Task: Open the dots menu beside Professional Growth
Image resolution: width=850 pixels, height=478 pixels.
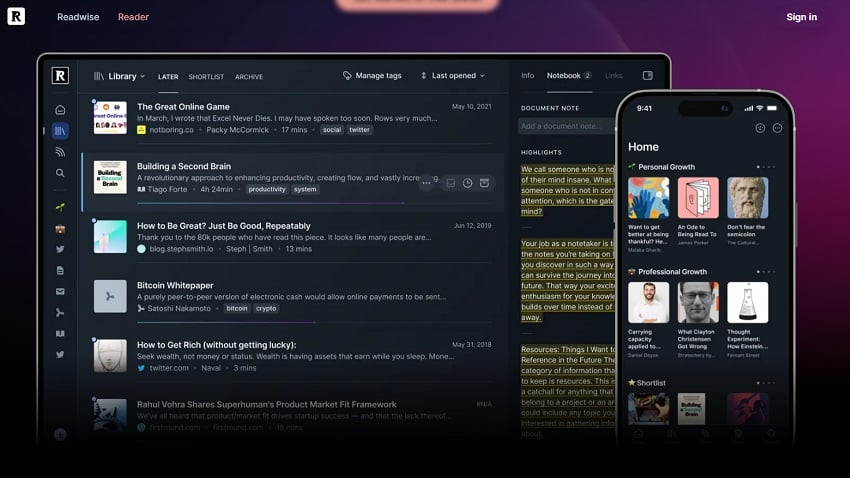Action: pyautogui.click(x=766, y=272)
